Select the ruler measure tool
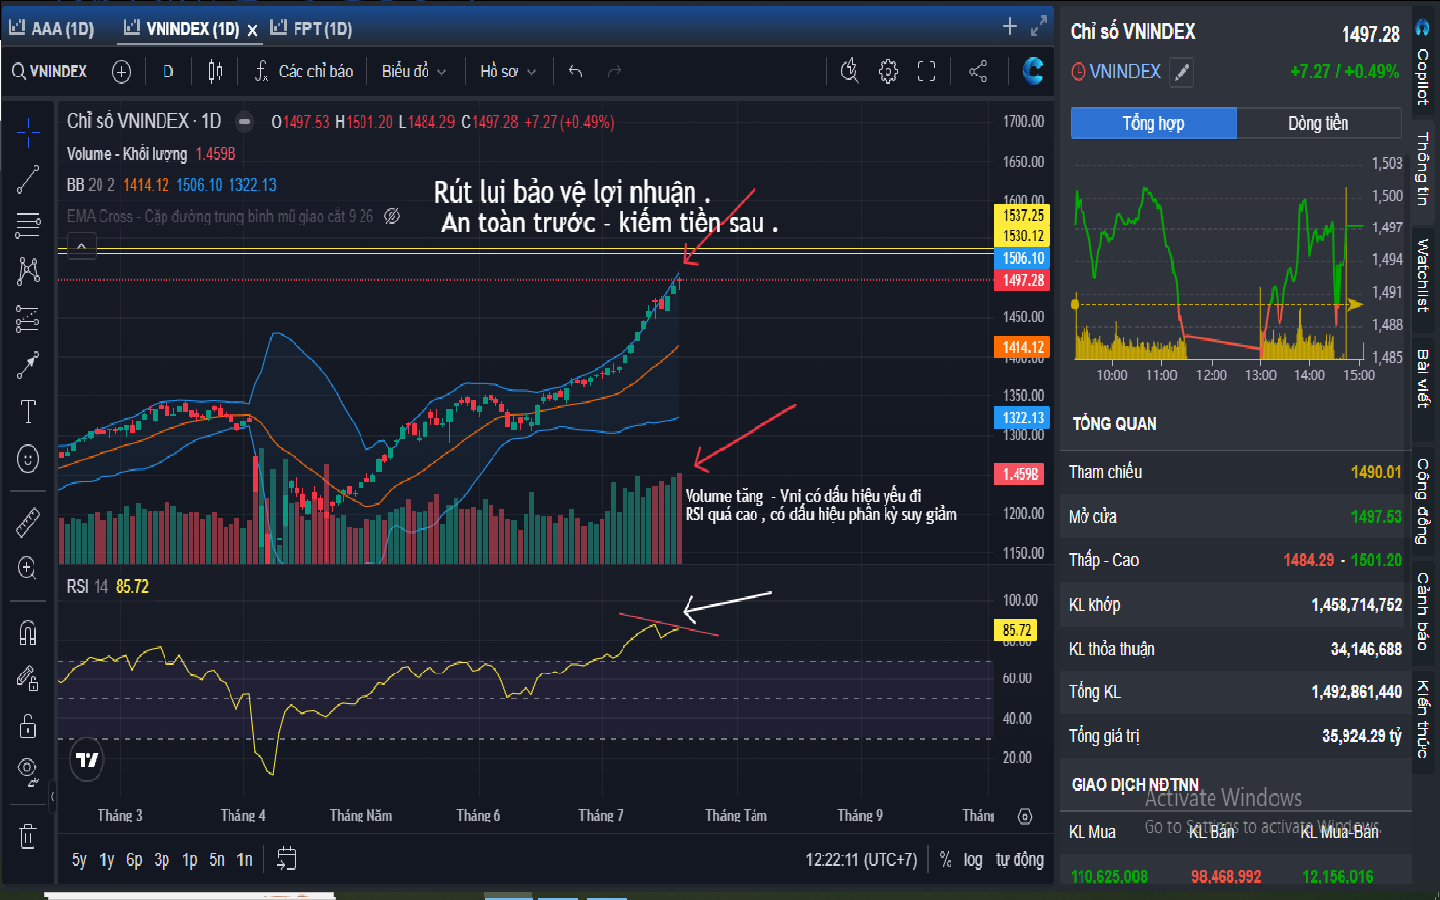The image size is (1440, 900). click(x=28, y=522)
